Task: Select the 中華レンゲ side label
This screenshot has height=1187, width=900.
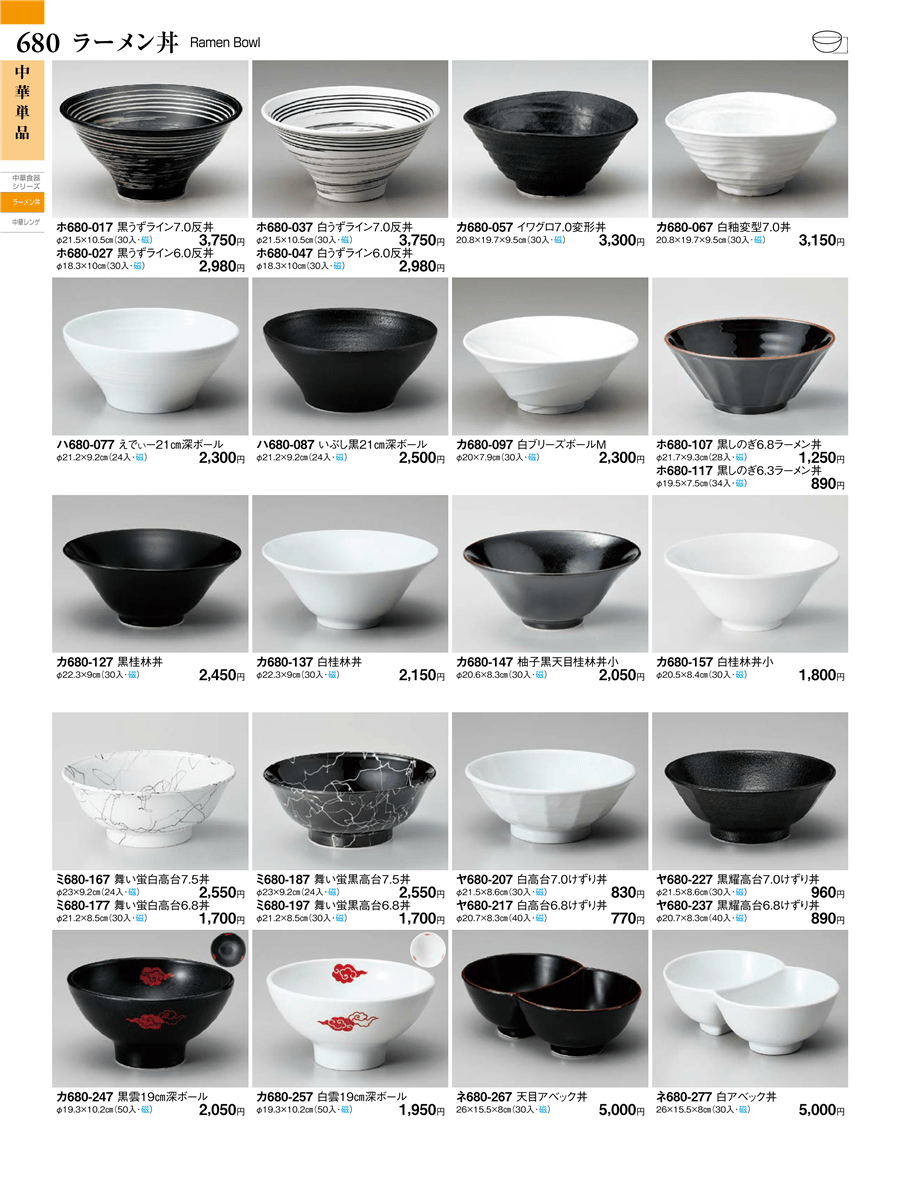Action: pyautogui.click(x=25, y=223)
